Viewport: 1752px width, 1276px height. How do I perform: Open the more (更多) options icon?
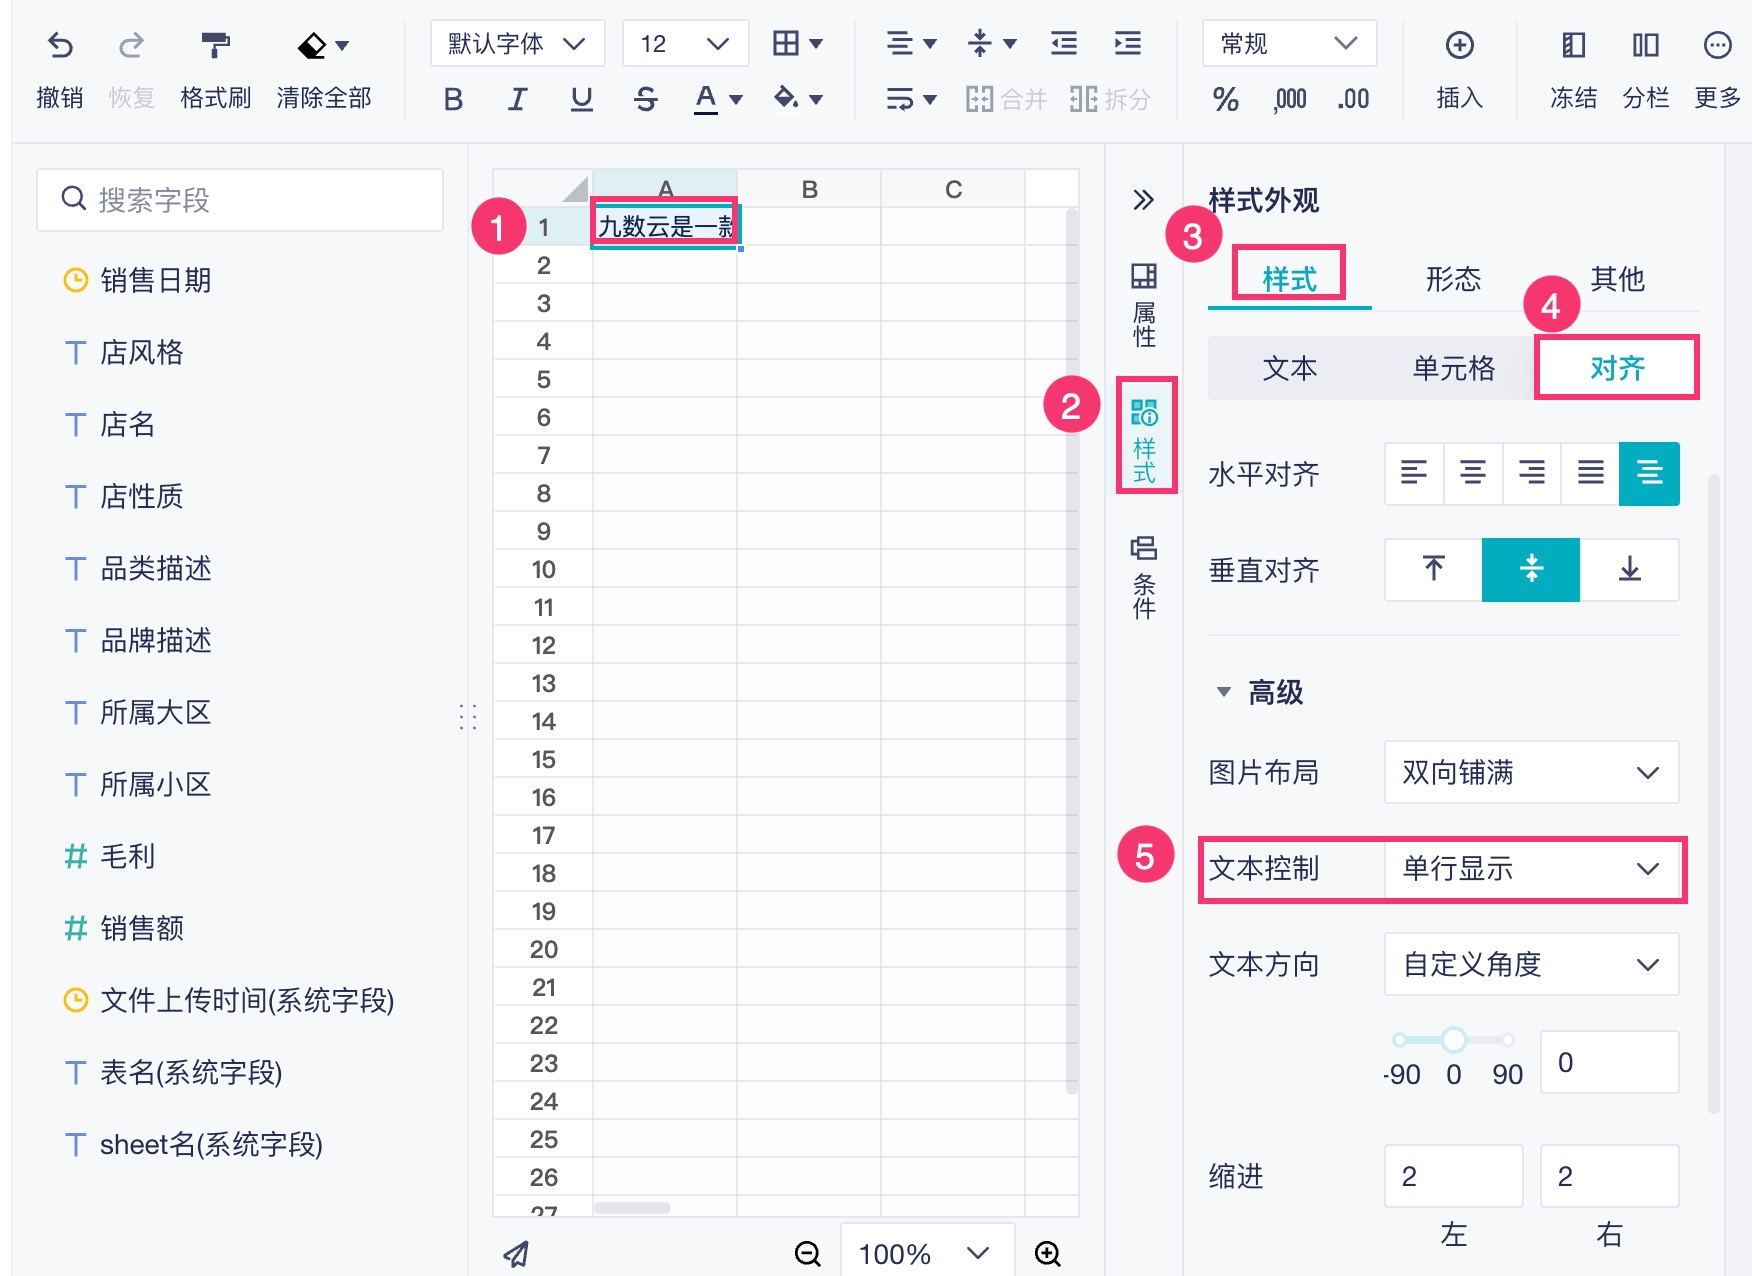[1717, 45]
